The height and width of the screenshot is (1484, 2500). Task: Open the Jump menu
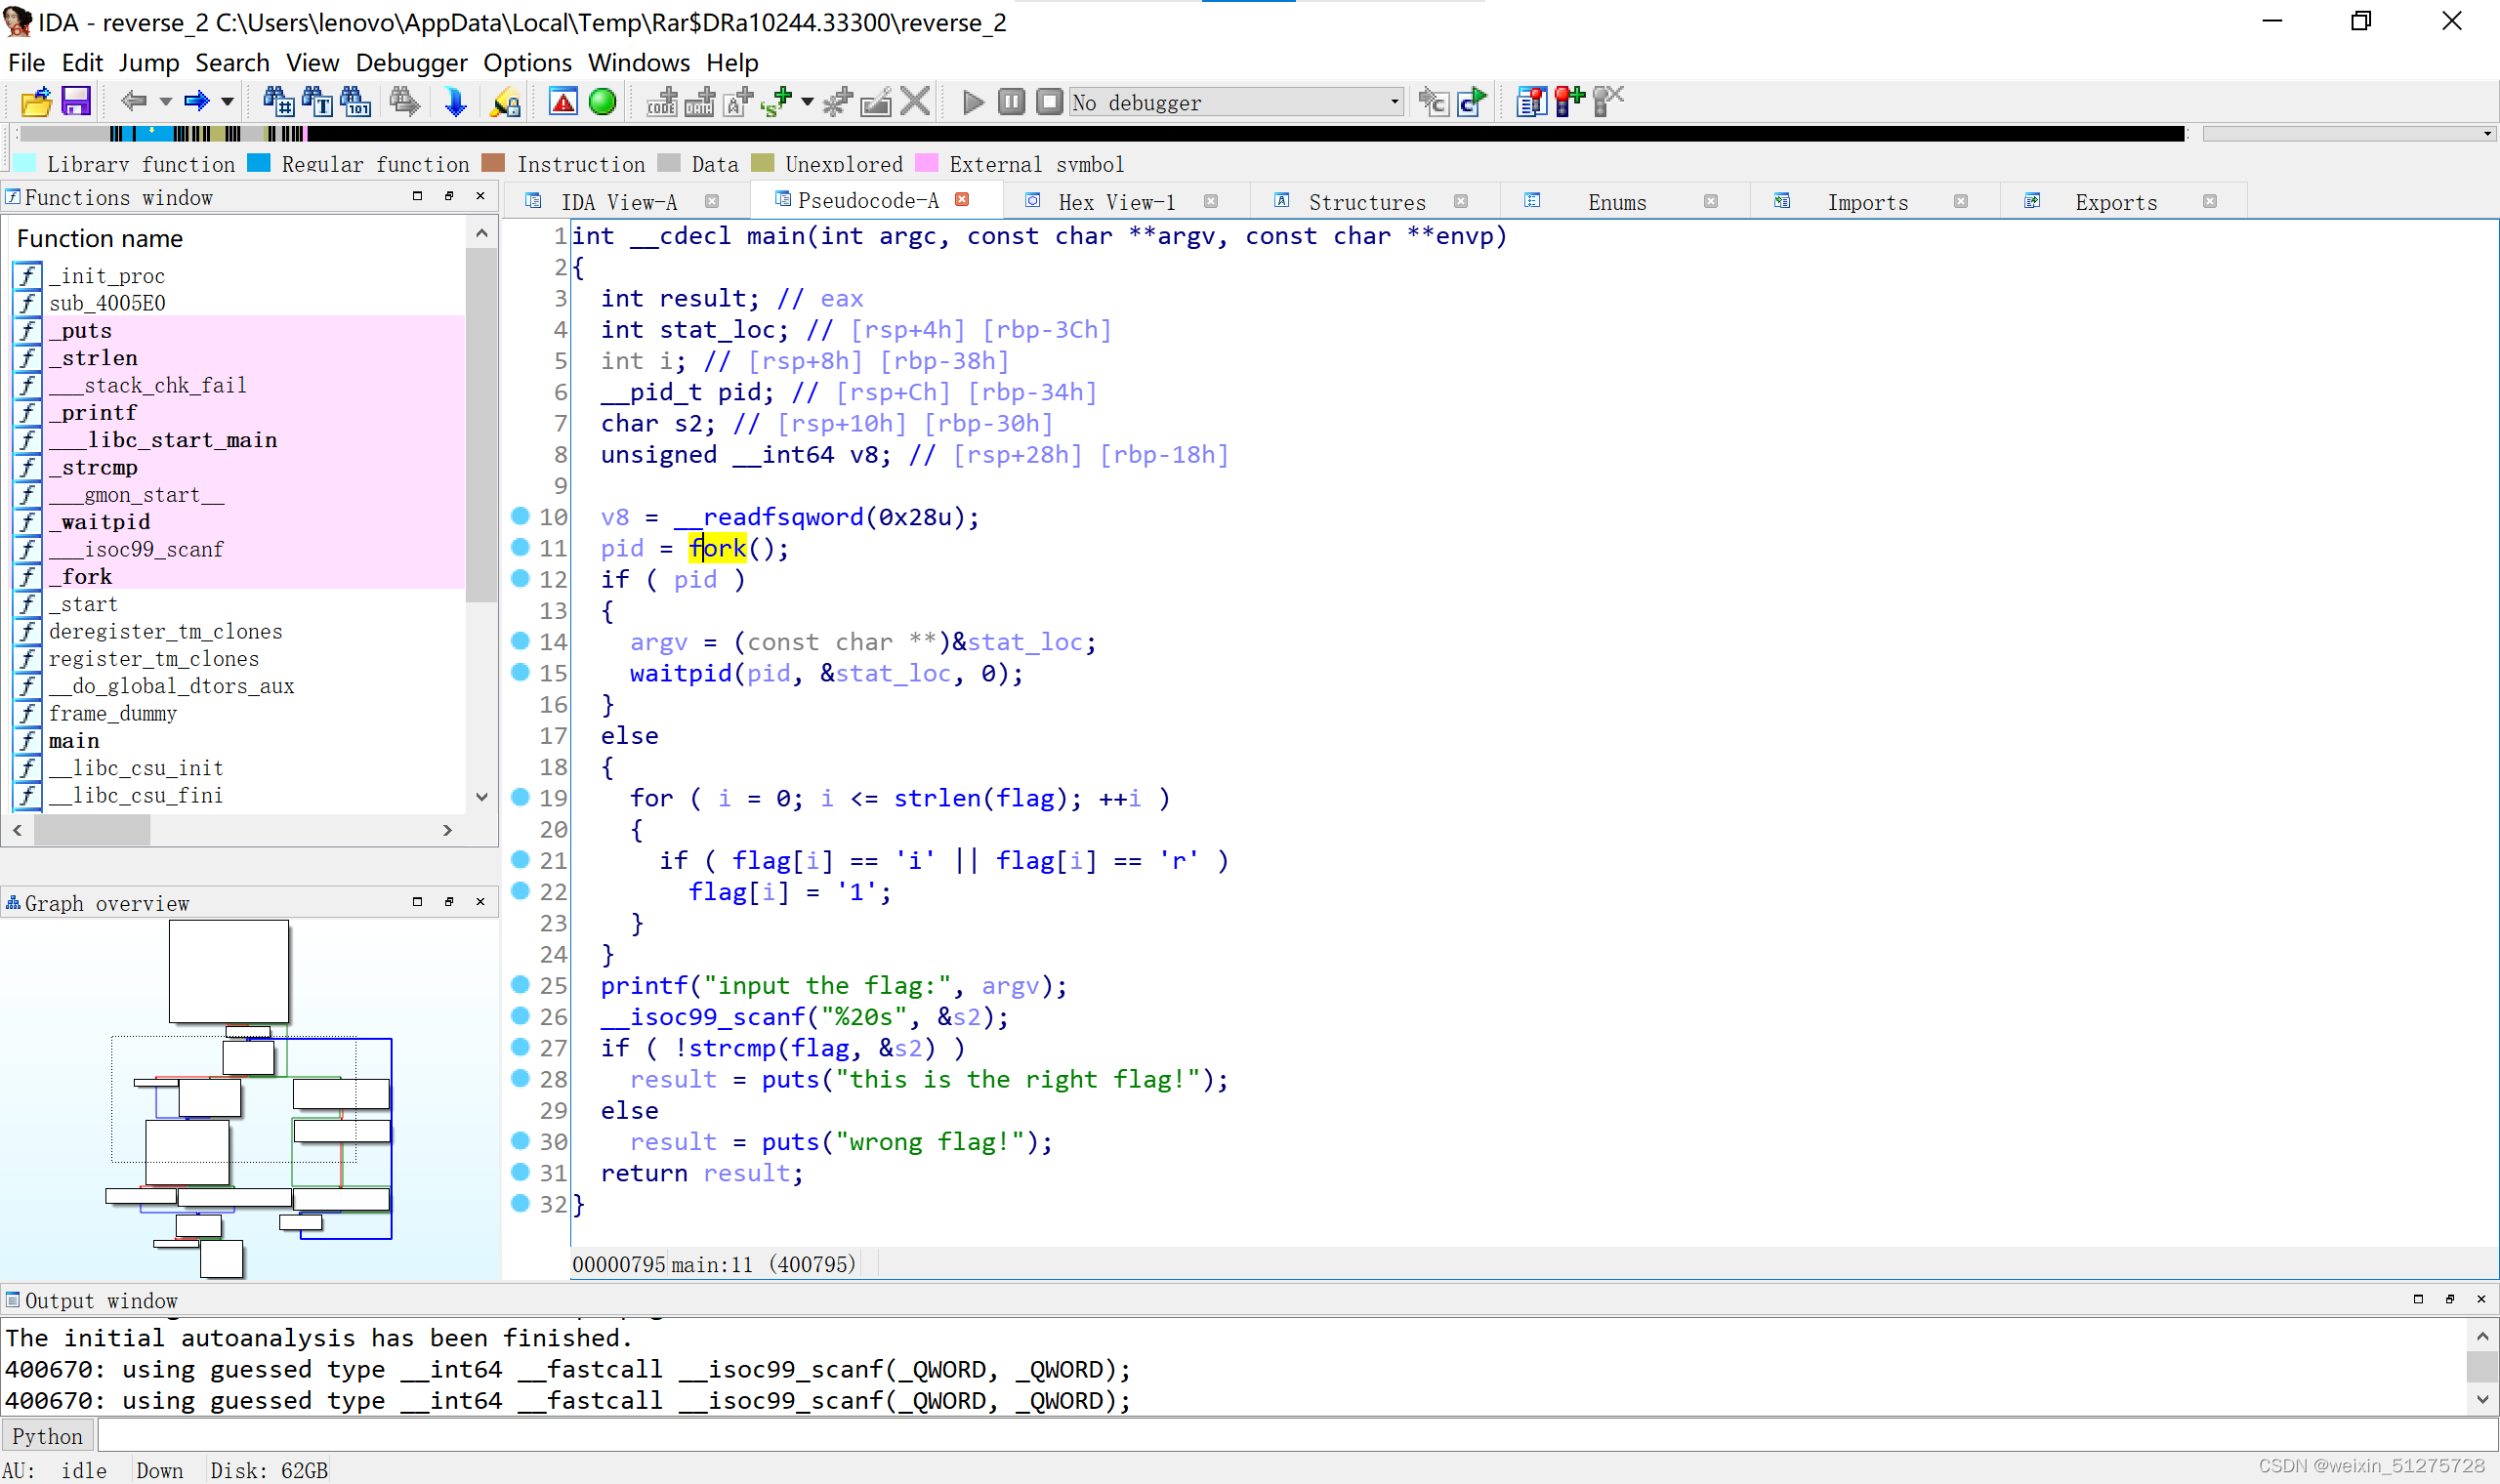click(x=149, y=63)
